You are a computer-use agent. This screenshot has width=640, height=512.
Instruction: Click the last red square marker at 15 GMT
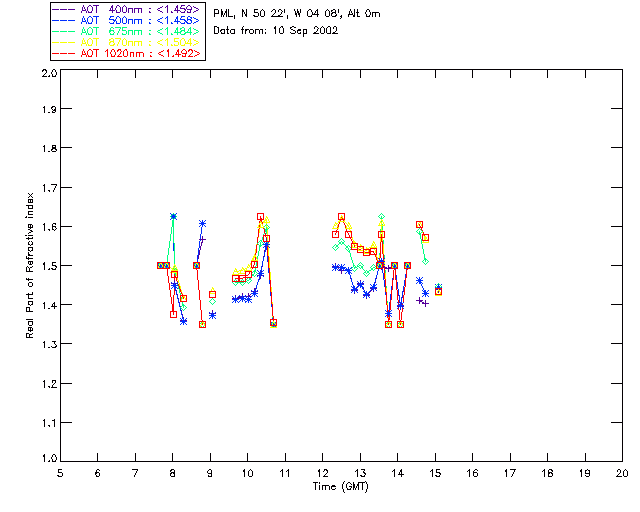pyautogui.click(x=438, y=292)
